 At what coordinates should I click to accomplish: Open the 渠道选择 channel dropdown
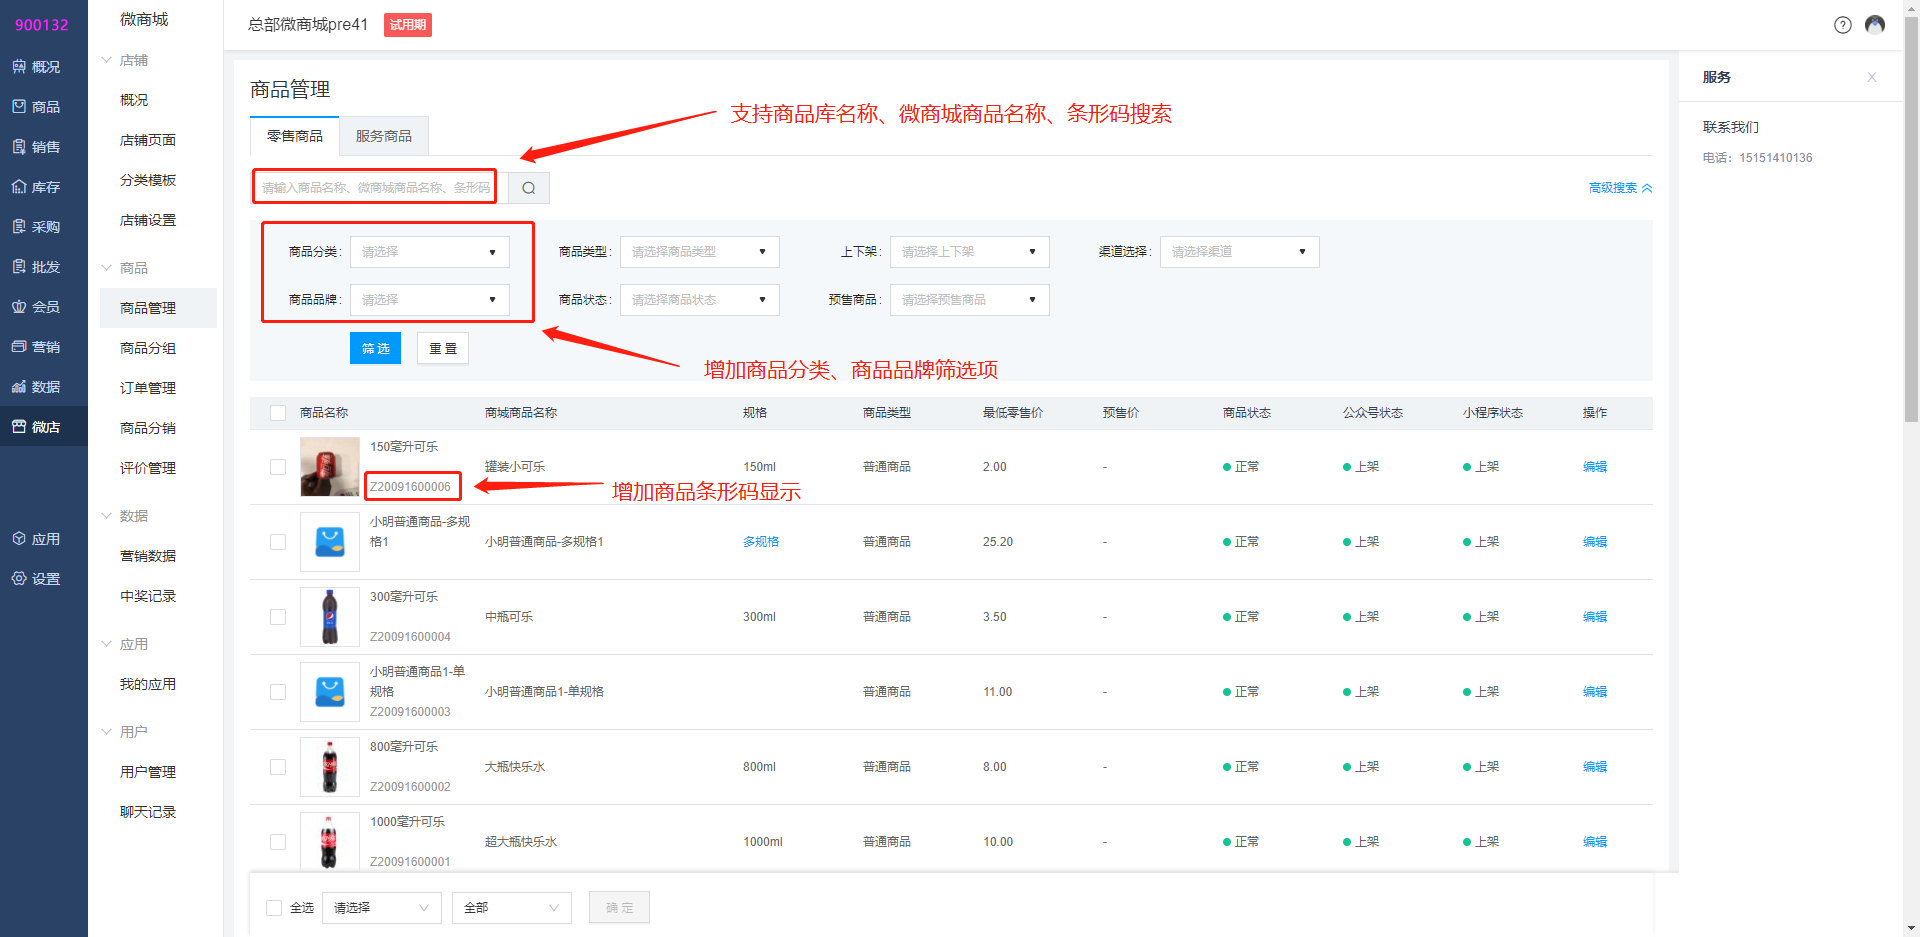click(1238, 252)
